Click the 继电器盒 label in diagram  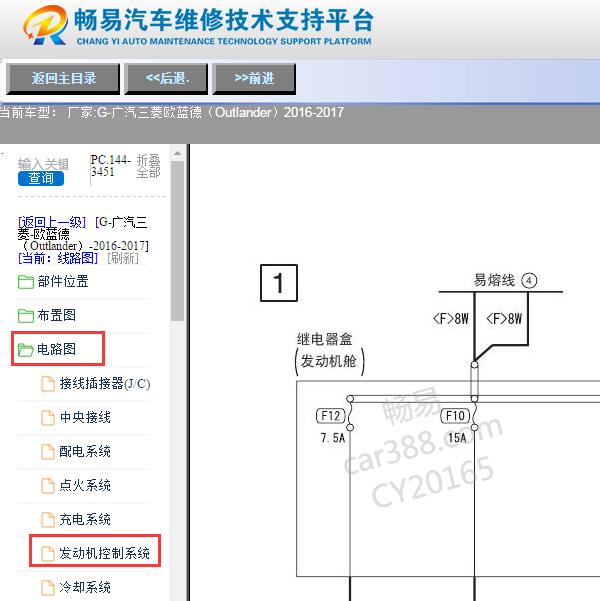[324, 339]
